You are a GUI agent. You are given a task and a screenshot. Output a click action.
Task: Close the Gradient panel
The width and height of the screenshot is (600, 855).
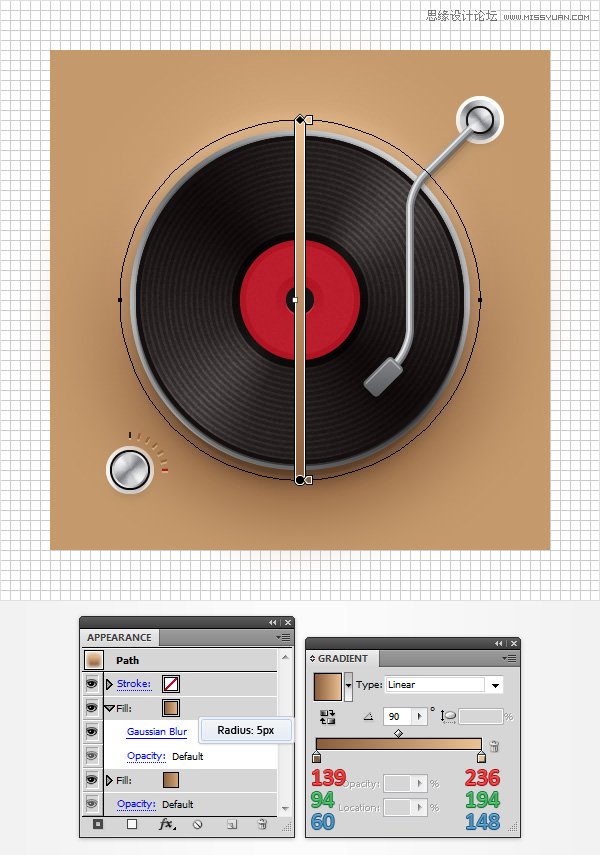pyautogui.click(x=514, y=643)
